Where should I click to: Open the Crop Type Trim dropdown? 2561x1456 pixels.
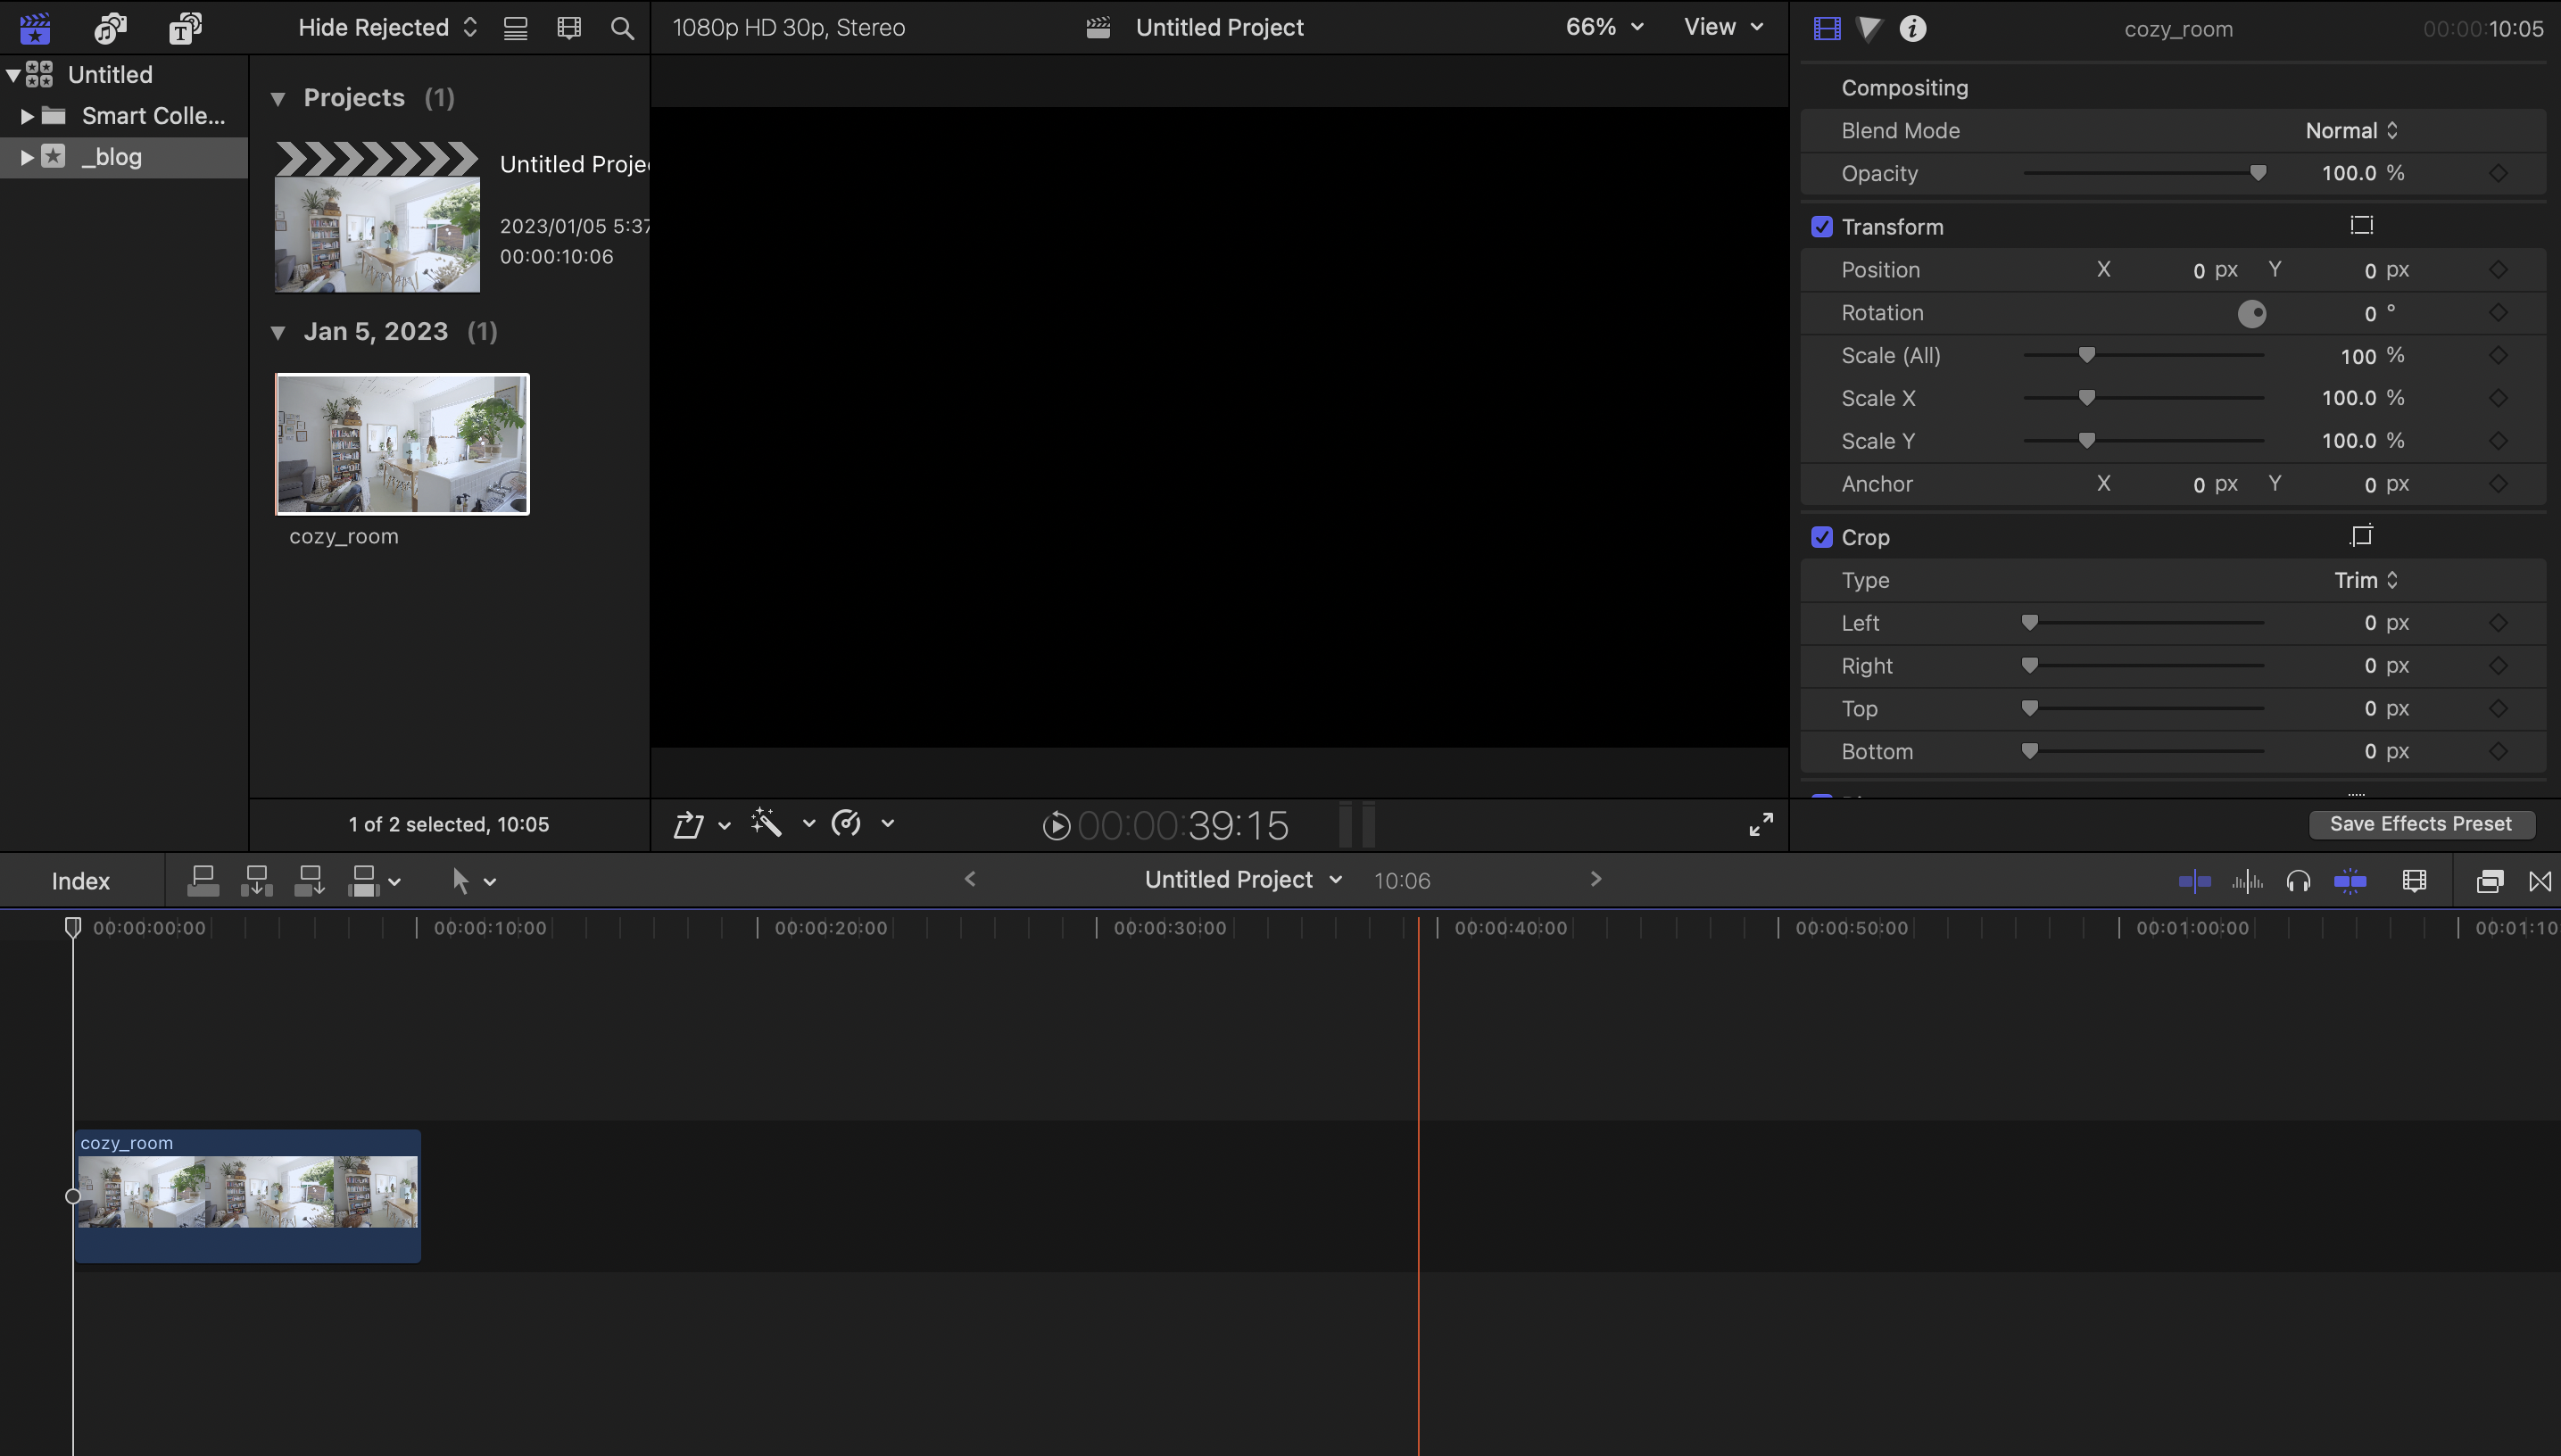click(x=2365, y=580)
